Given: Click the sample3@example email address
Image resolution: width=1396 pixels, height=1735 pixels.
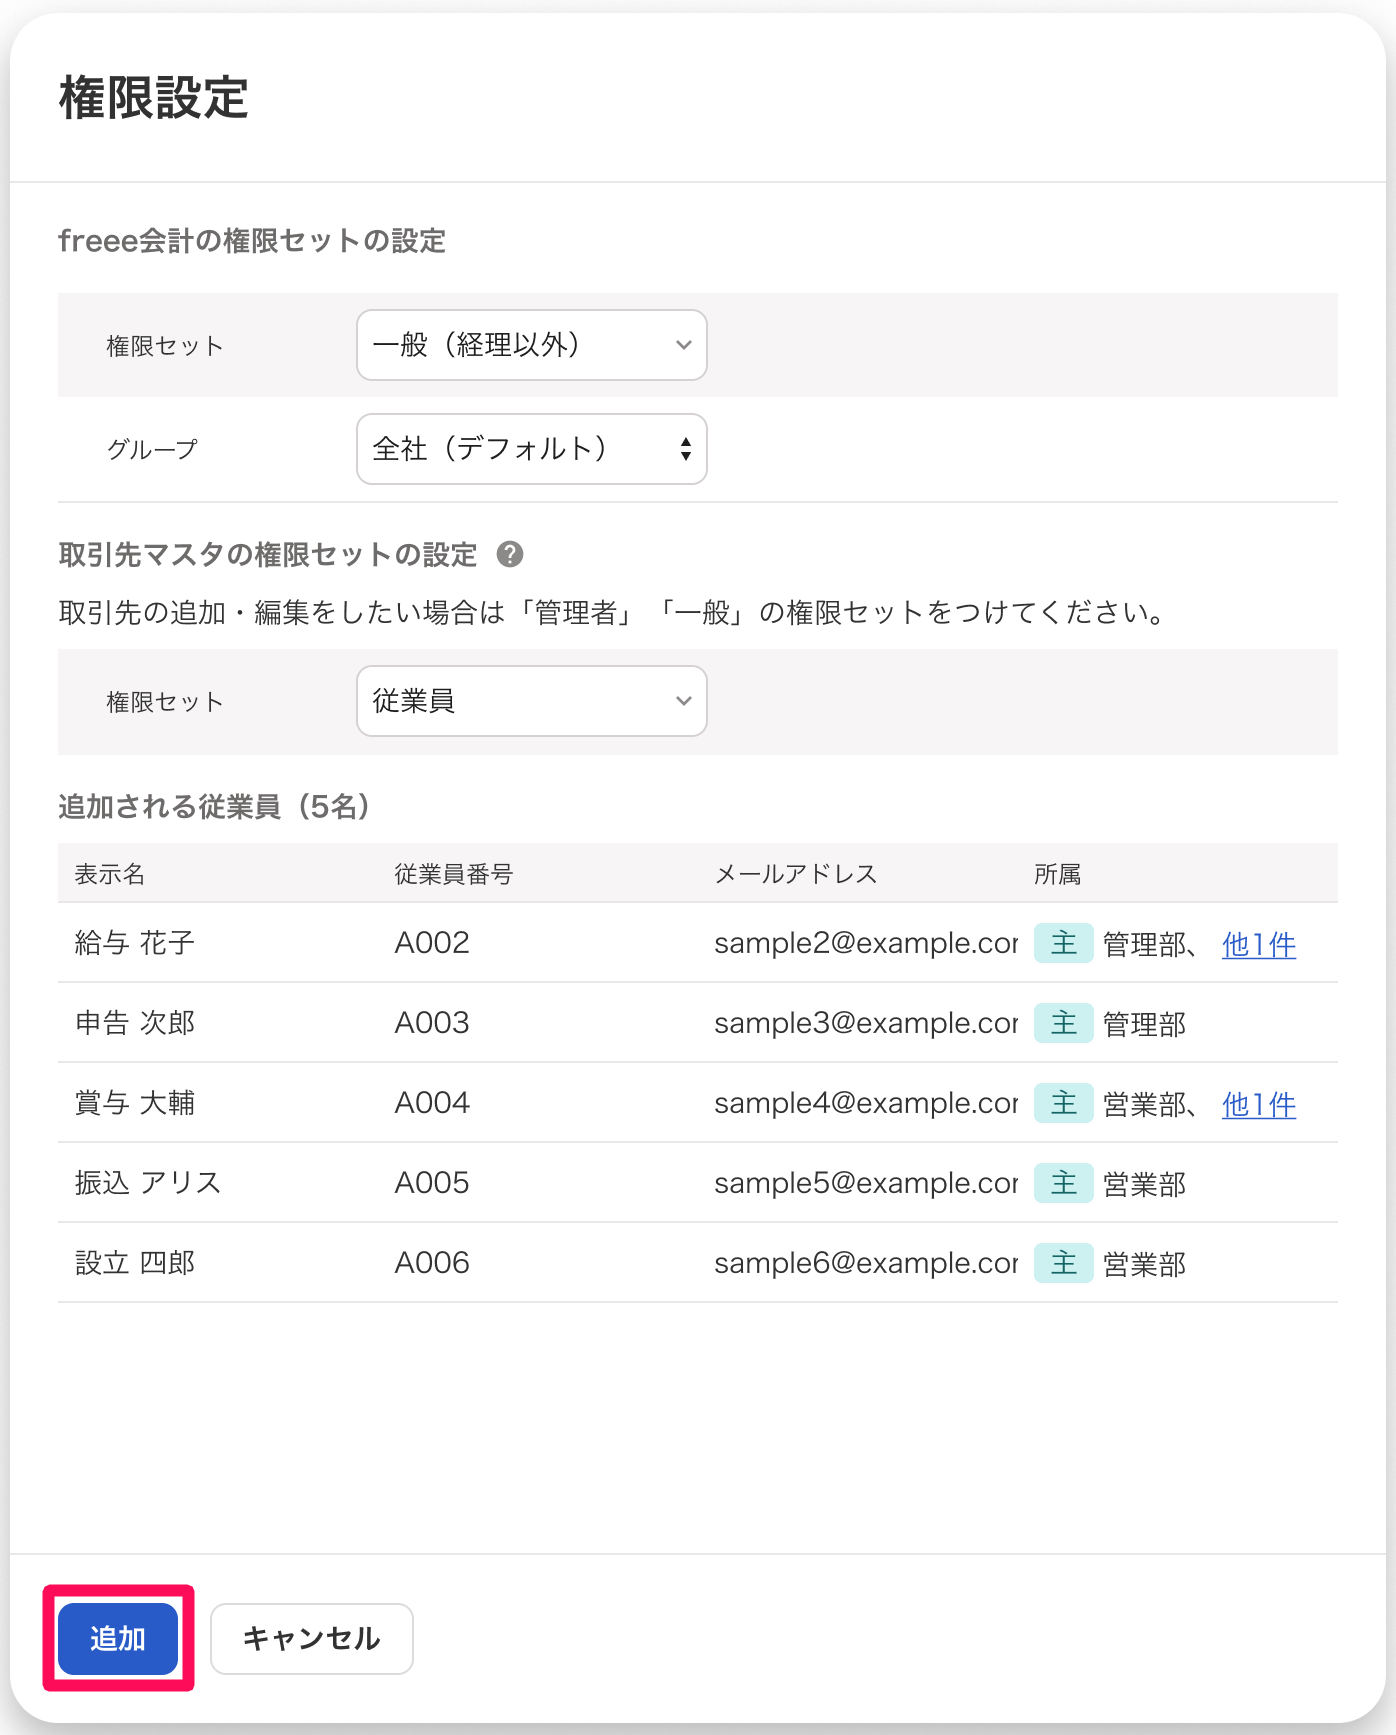Looking at the screenshot, I should pyautogui.click(x=866, y=1023).
